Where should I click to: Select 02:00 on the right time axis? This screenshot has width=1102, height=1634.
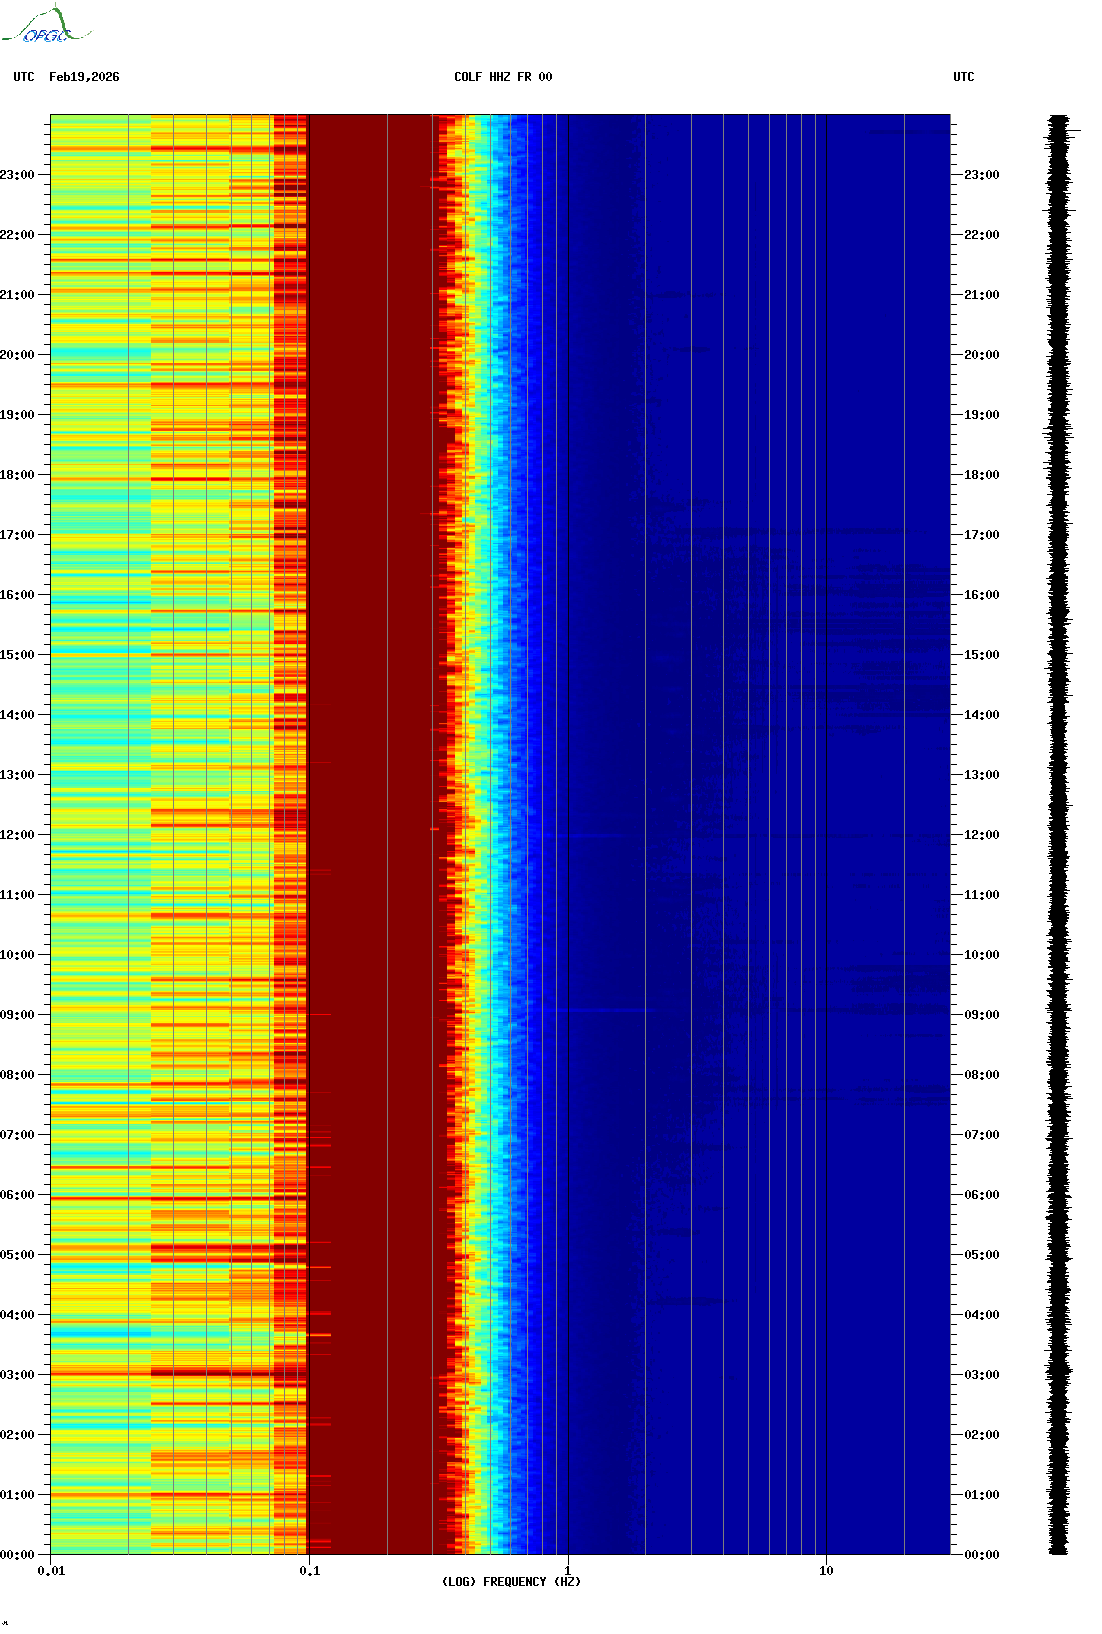(x=982, y=1435)
